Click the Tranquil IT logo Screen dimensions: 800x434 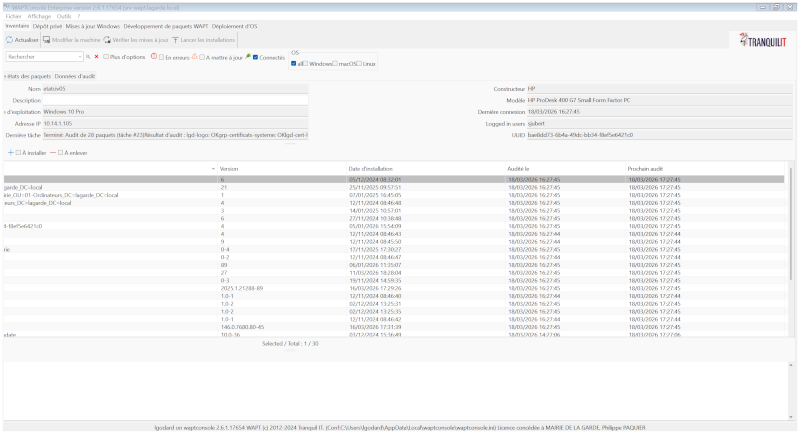tap(766, 41)
